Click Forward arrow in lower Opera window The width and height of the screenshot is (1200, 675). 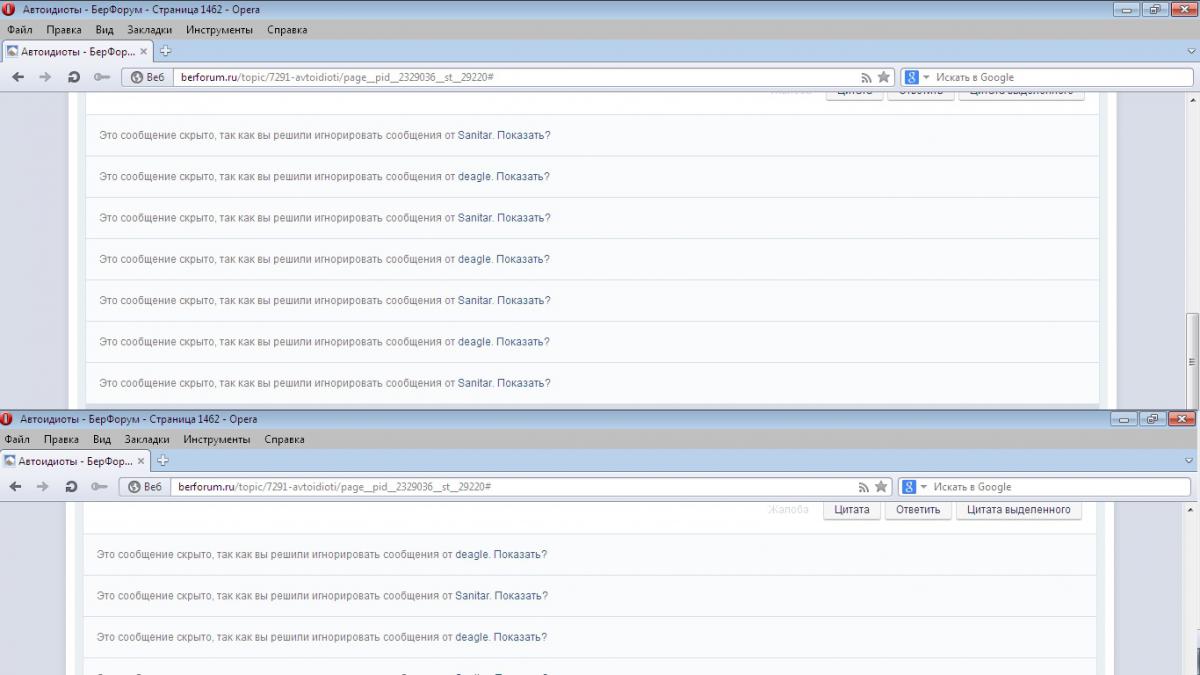42,487
